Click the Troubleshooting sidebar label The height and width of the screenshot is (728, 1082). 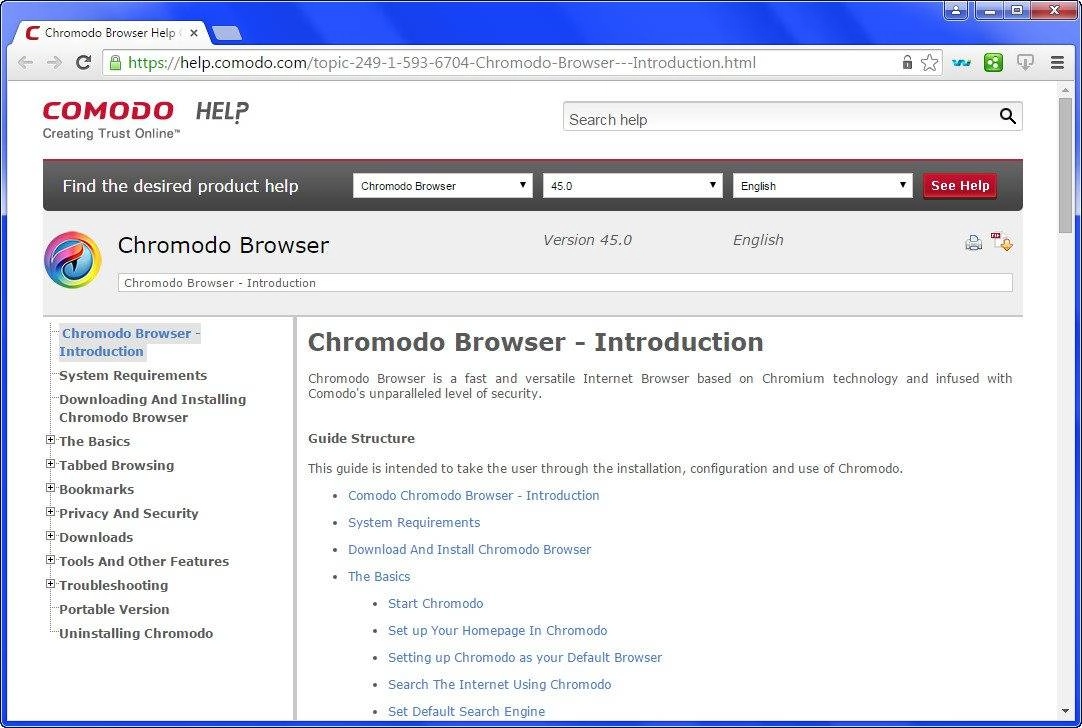point(114,585)
